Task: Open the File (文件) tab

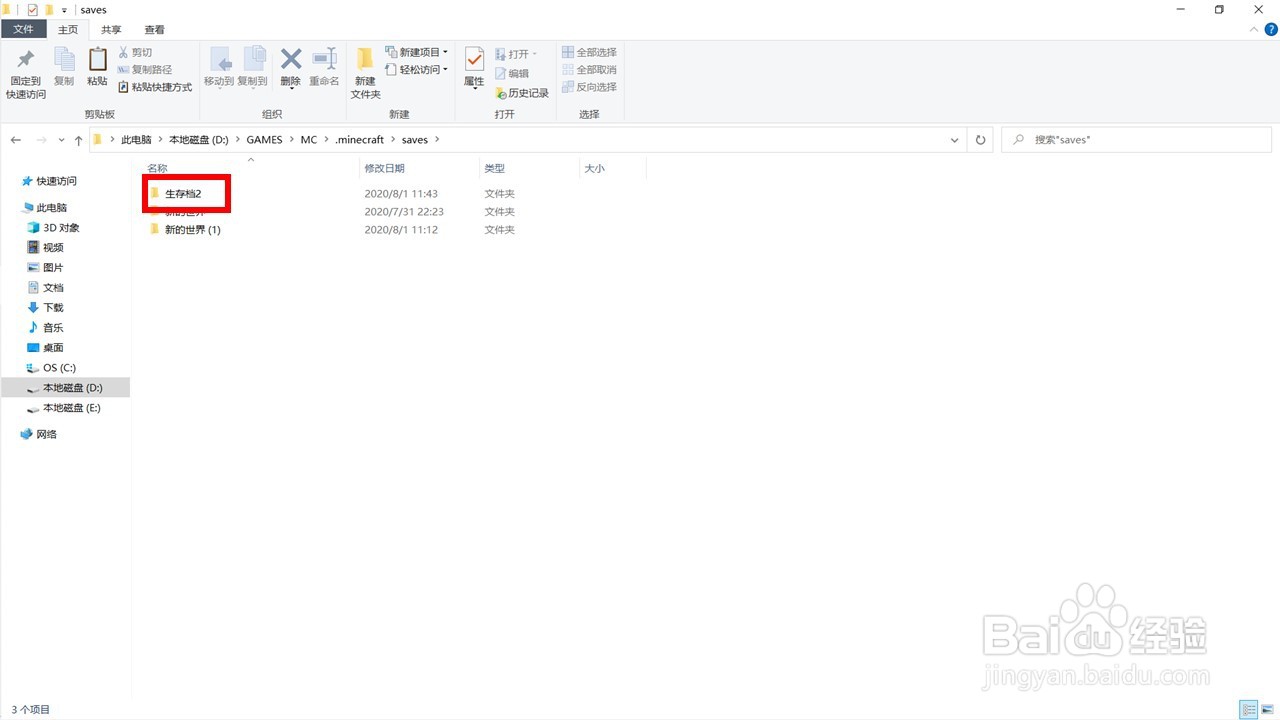Action: [x=23, y=30]
